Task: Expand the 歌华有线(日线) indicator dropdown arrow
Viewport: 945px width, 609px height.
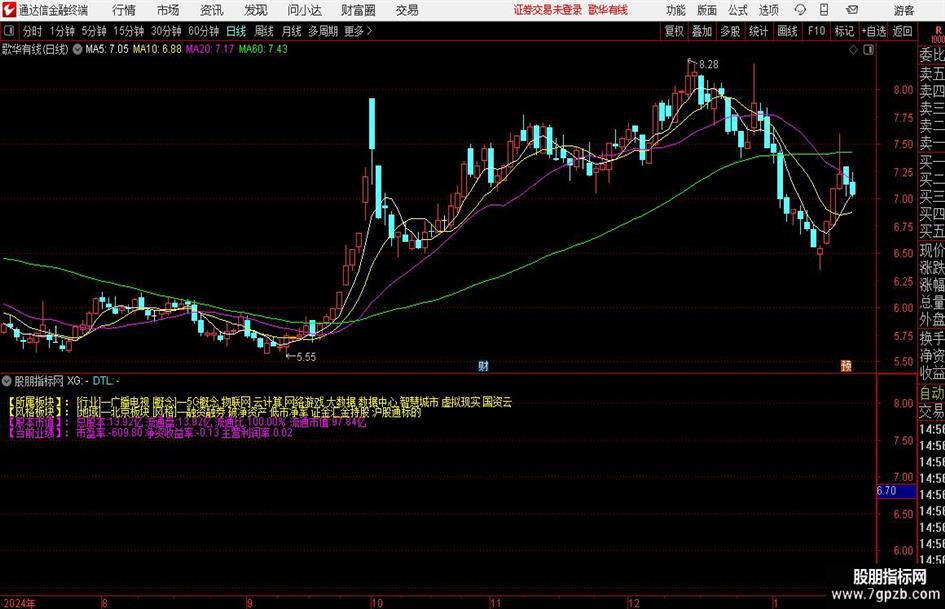Action: pos(77,49)
